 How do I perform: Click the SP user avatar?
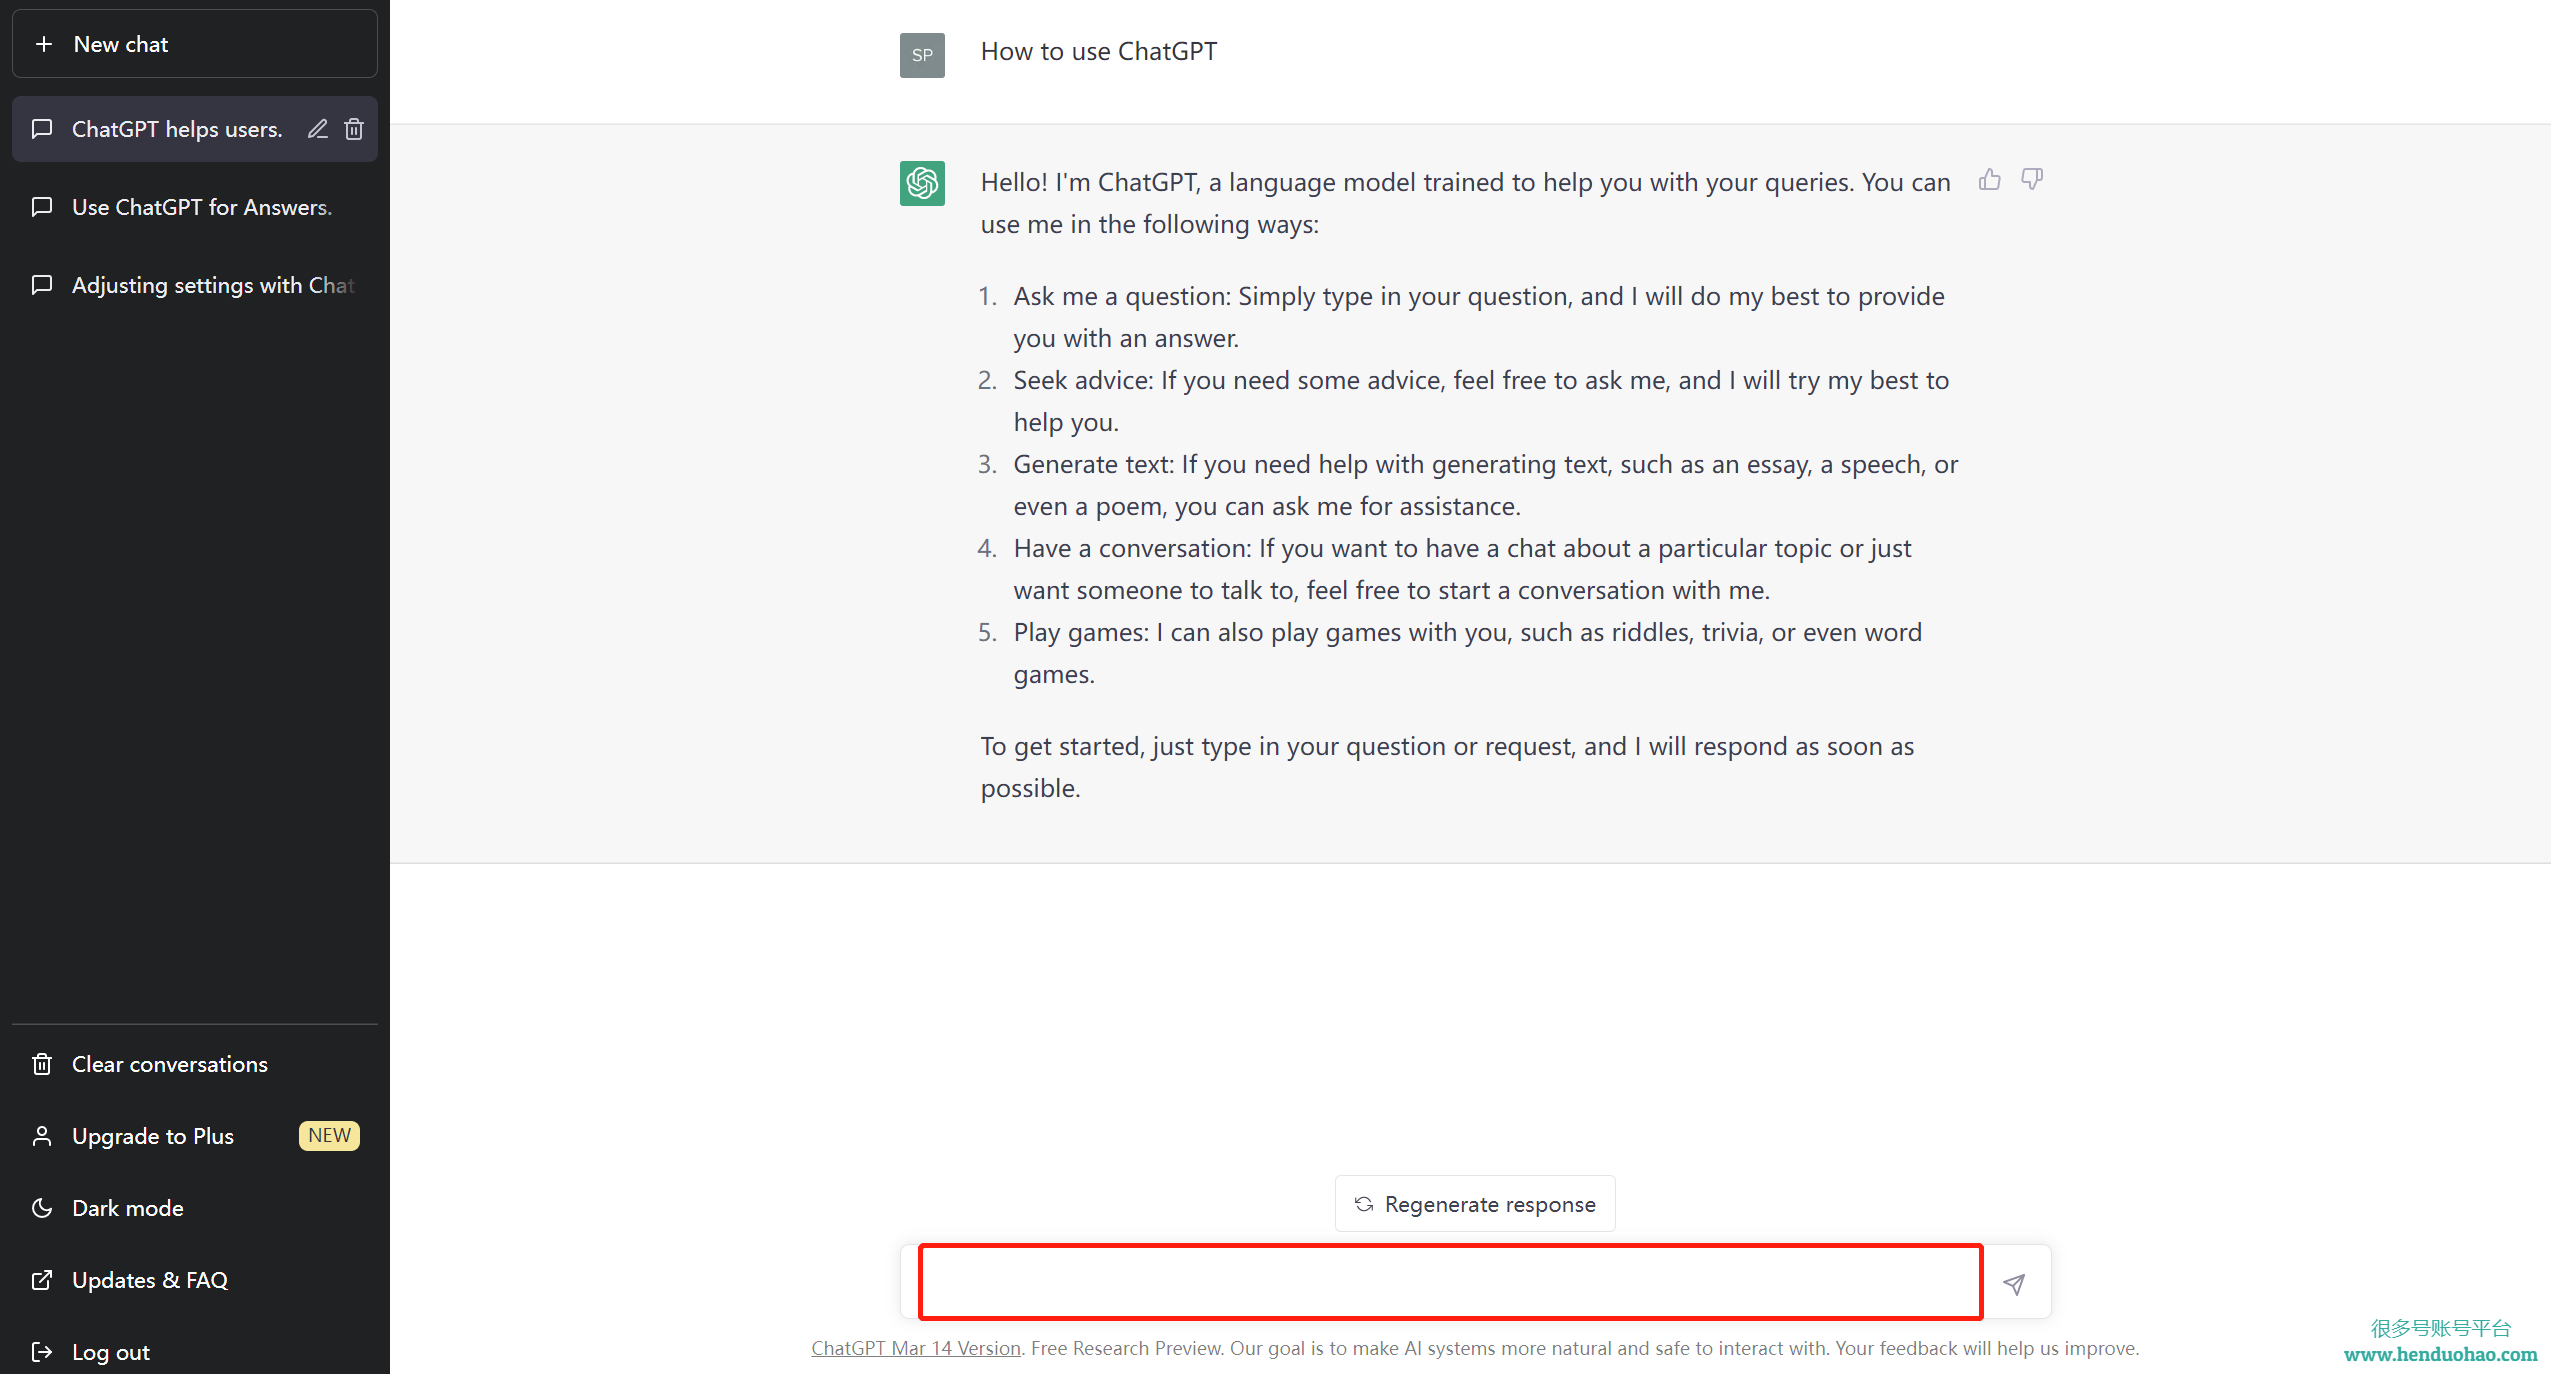click(922, 55)
